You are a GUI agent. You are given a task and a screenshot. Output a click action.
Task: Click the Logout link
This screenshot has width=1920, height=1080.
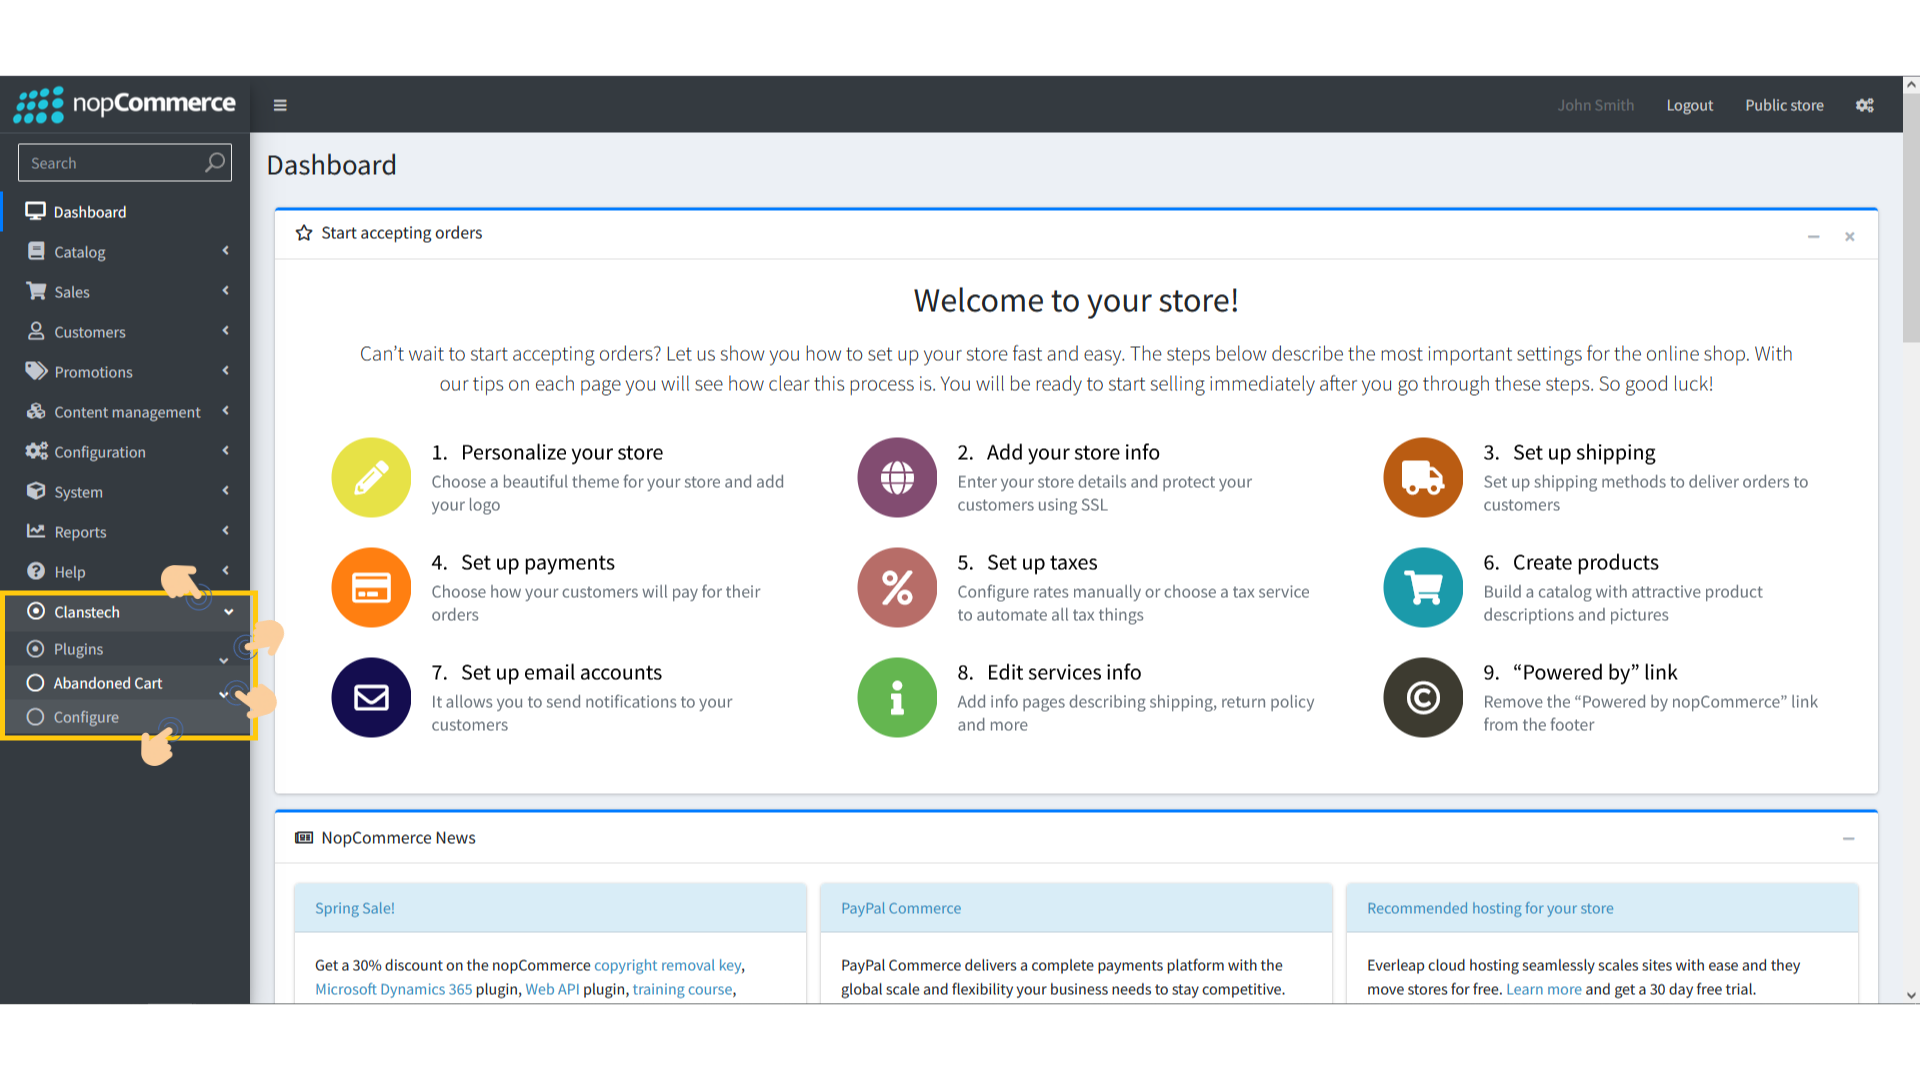click(1689, 105)
